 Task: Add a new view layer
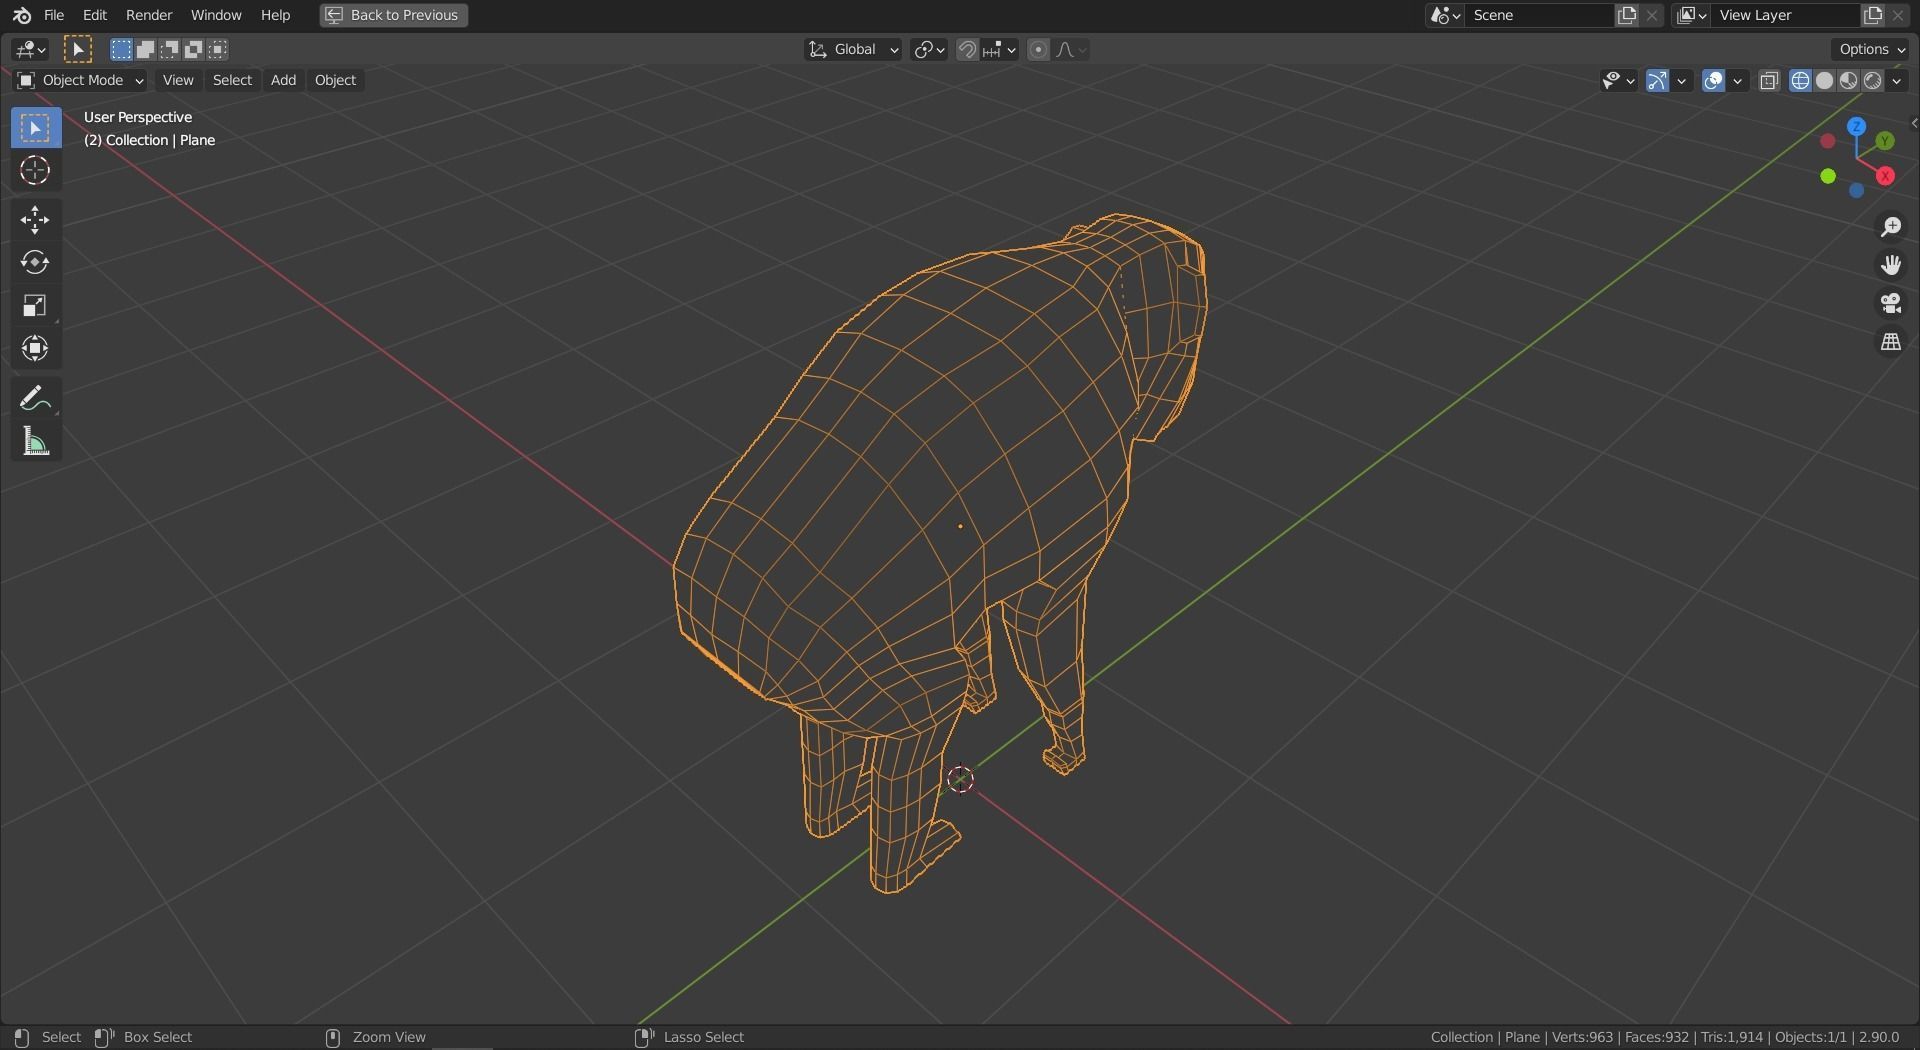pos(1873,15)
